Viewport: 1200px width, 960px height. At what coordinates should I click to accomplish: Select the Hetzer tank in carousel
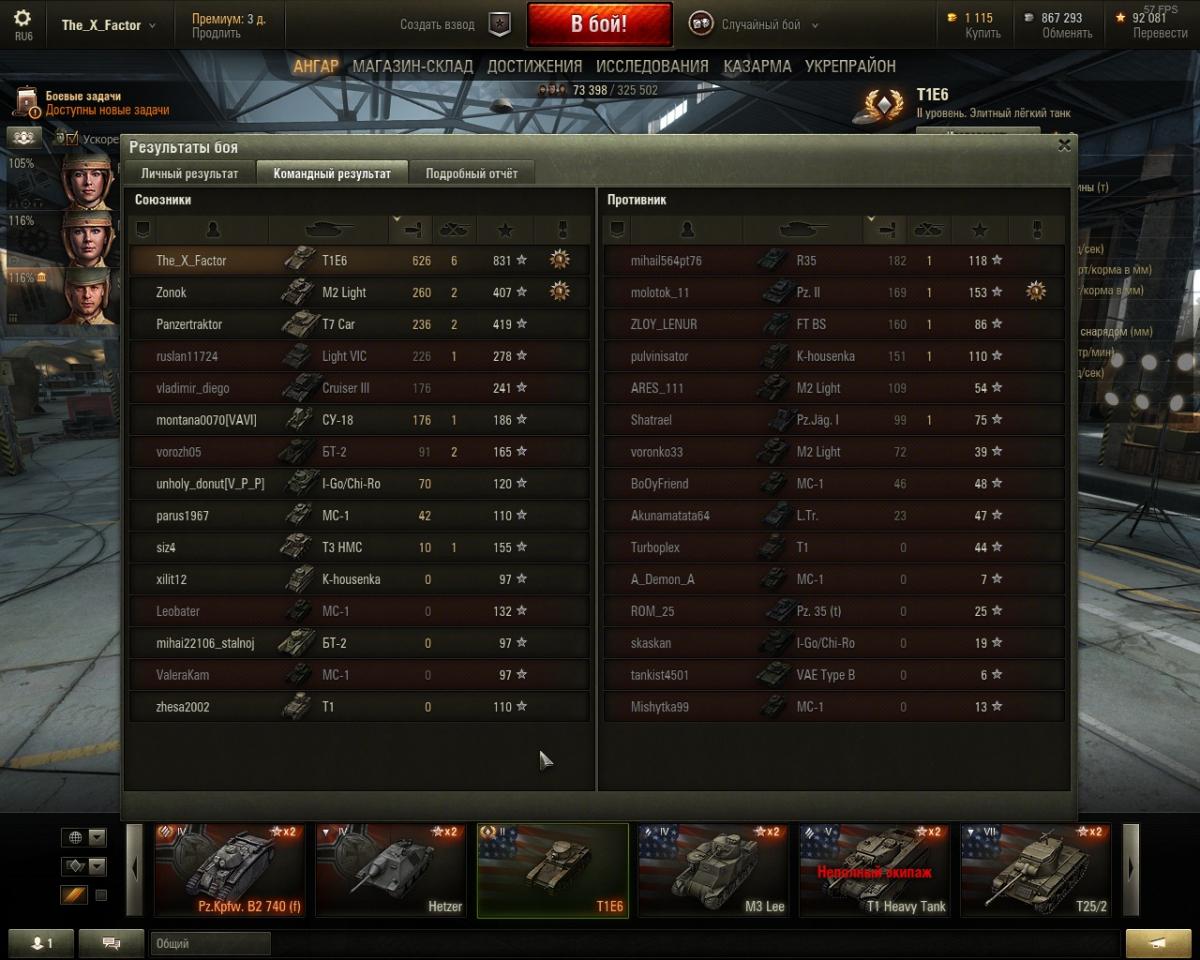coord(391,870)
